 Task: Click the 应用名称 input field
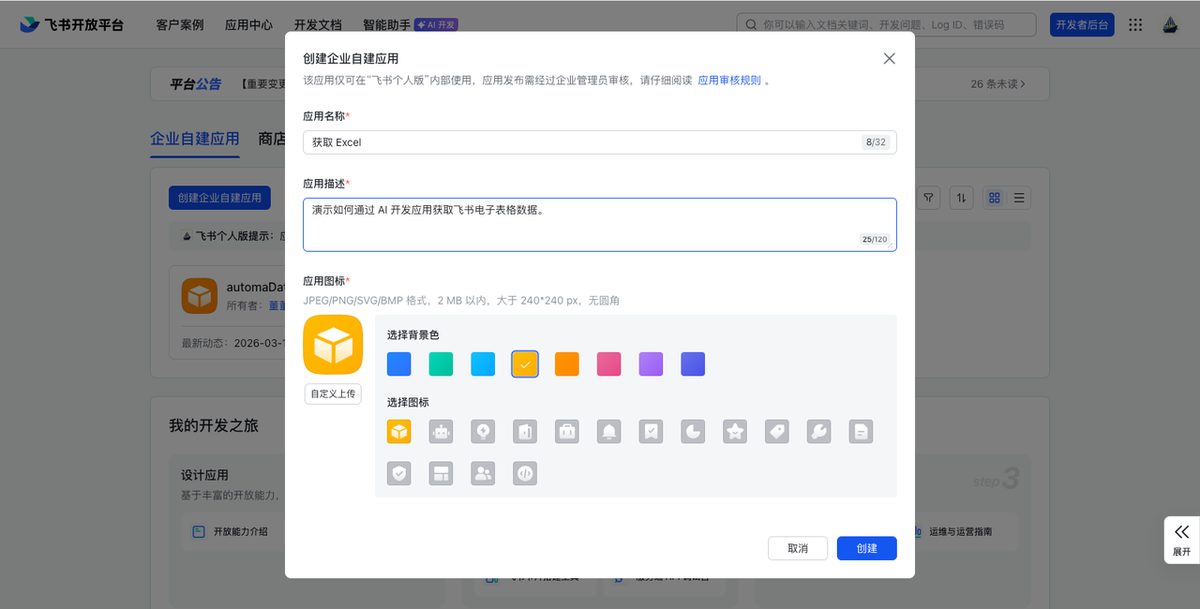click(x=600, y=142)
